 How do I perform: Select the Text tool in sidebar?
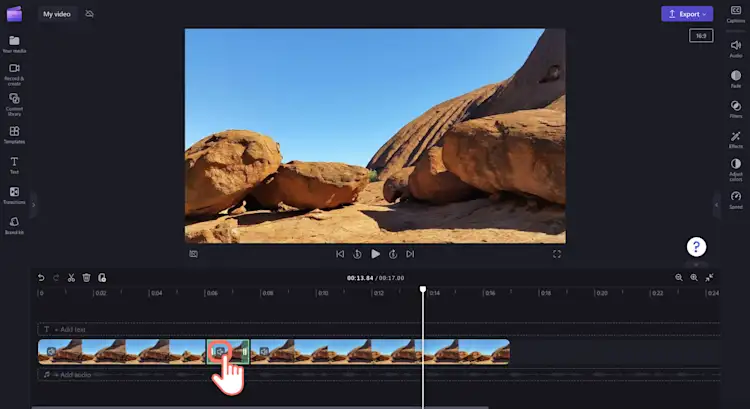click(15, 164)
